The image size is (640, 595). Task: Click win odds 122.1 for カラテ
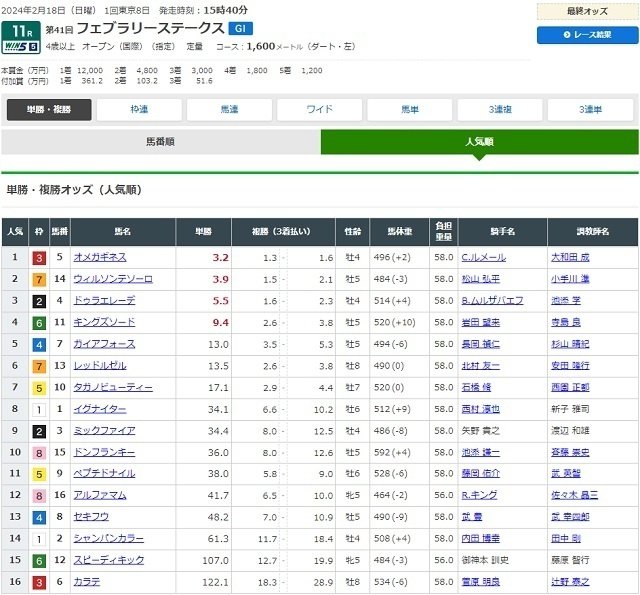point(216,582)
